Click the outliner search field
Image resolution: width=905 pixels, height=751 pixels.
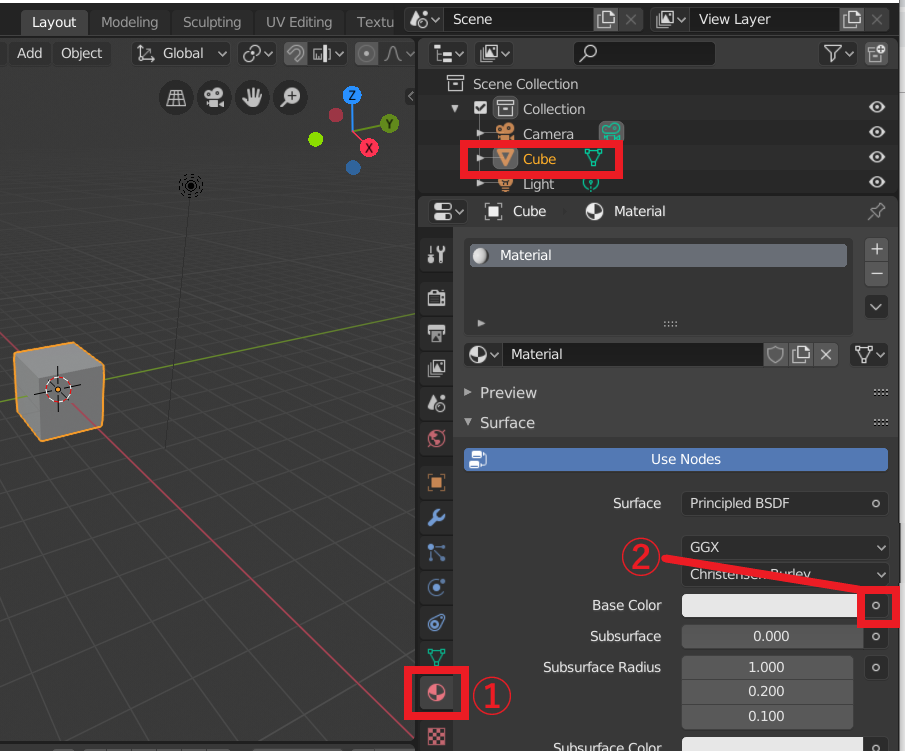click(645, 54)
